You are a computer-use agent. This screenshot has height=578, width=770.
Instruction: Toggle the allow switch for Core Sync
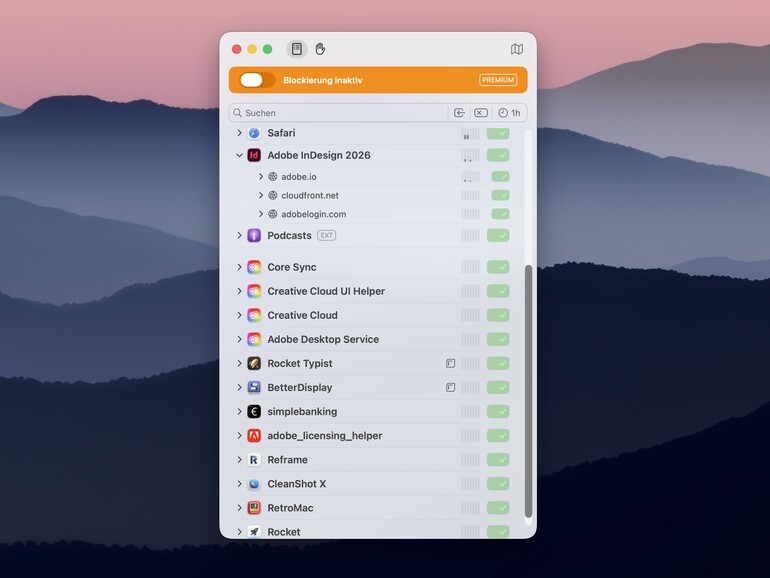(x=498, y=267)
